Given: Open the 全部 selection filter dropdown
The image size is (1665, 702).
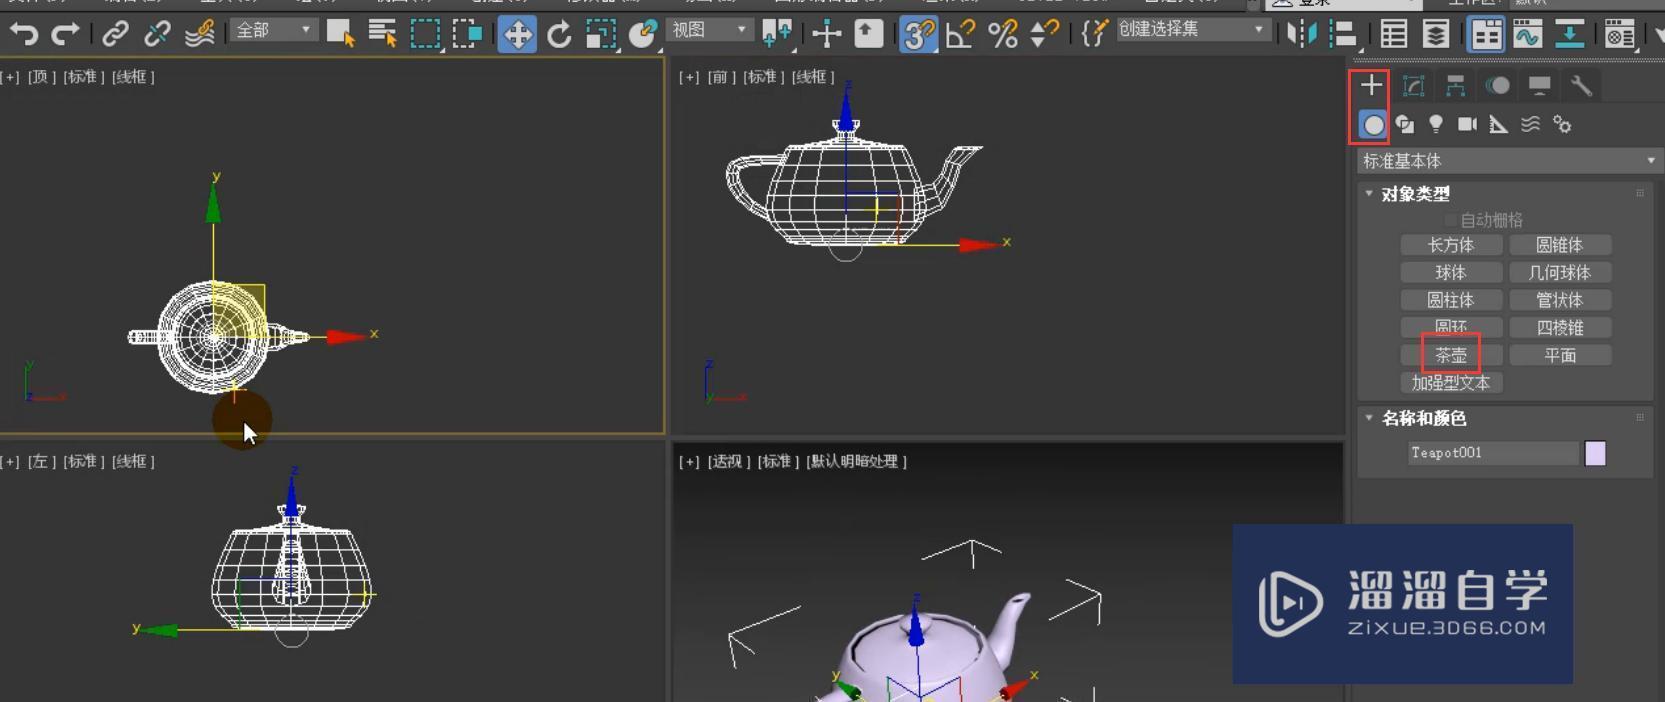Looking at the screenshot, I should click(273, 30).
